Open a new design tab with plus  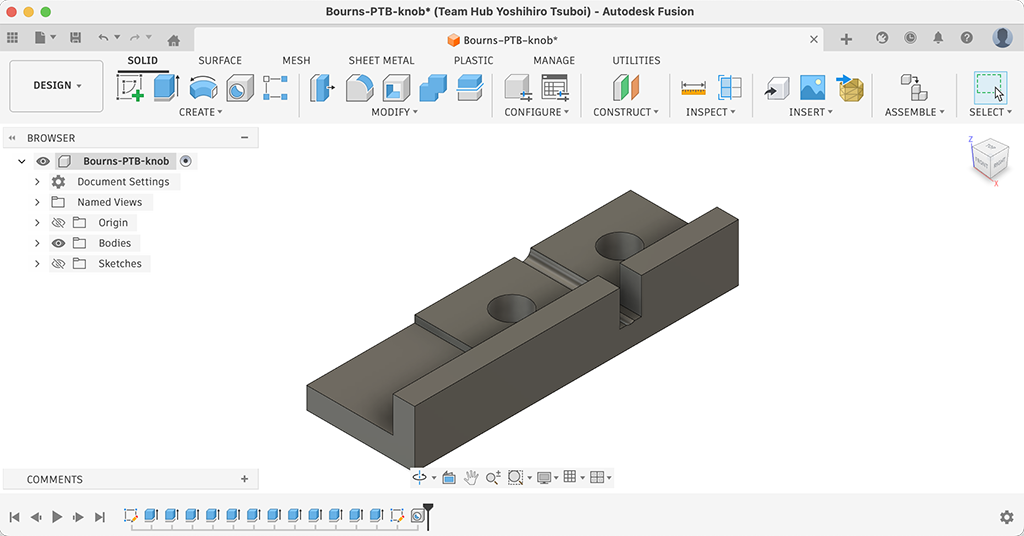click(x=846, y=39)
